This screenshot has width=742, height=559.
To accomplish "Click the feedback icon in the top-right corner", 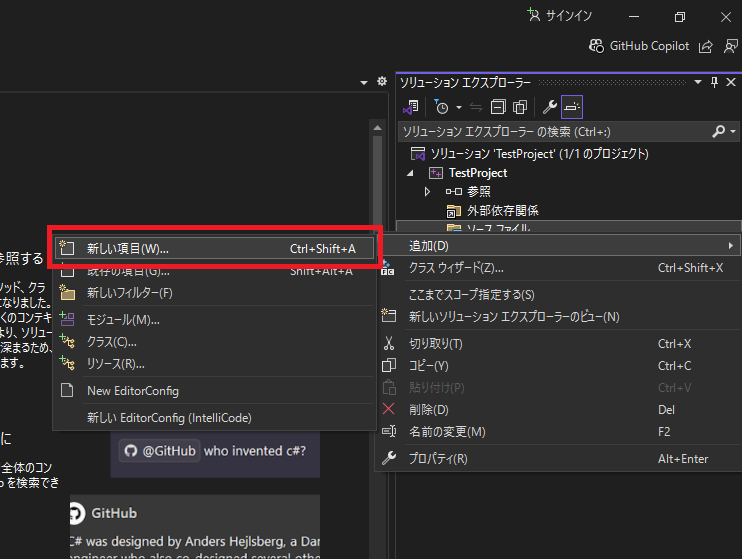I will click(x=730, y=46).
